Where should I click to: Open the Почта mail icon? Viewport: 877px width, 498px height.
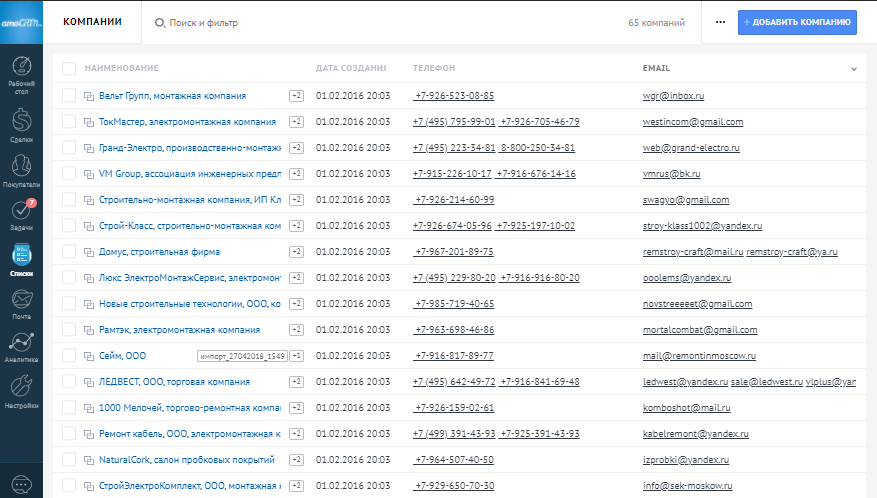21,302
